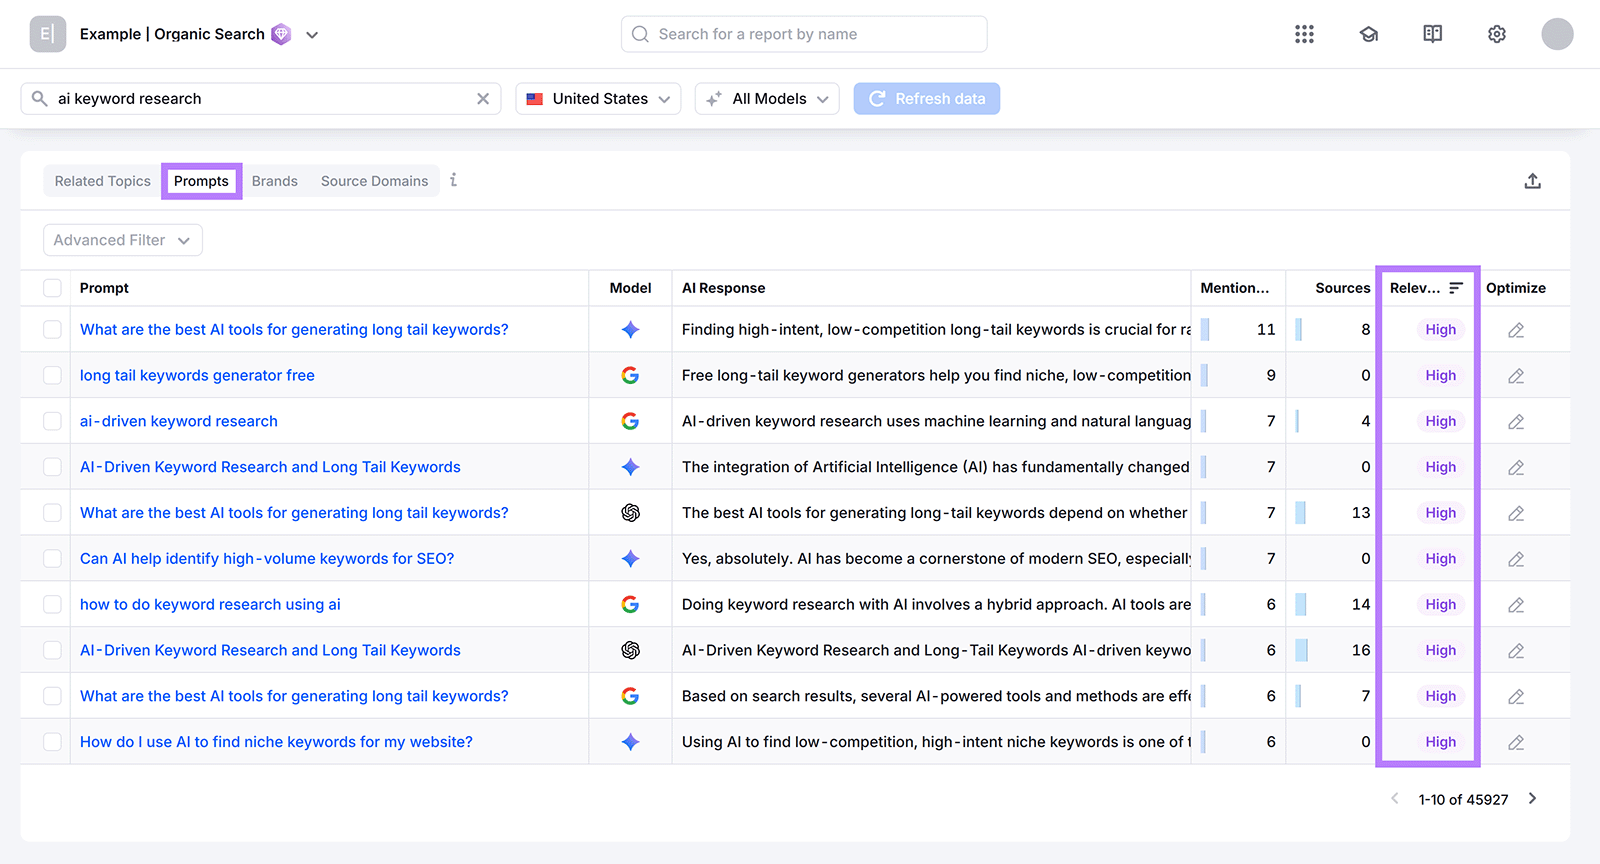
Task: Export table with the upload icon
Action: tap(1532, 181)
